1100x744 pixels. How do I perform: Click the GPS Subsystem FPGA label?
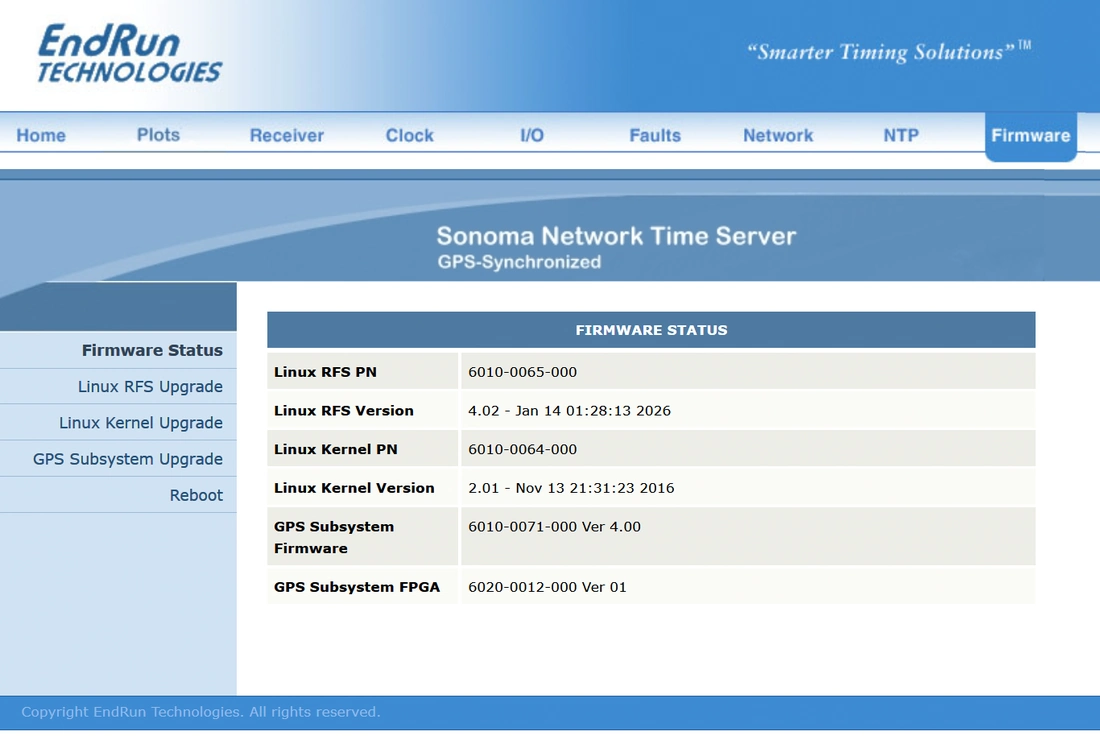(x=357, y=587)
